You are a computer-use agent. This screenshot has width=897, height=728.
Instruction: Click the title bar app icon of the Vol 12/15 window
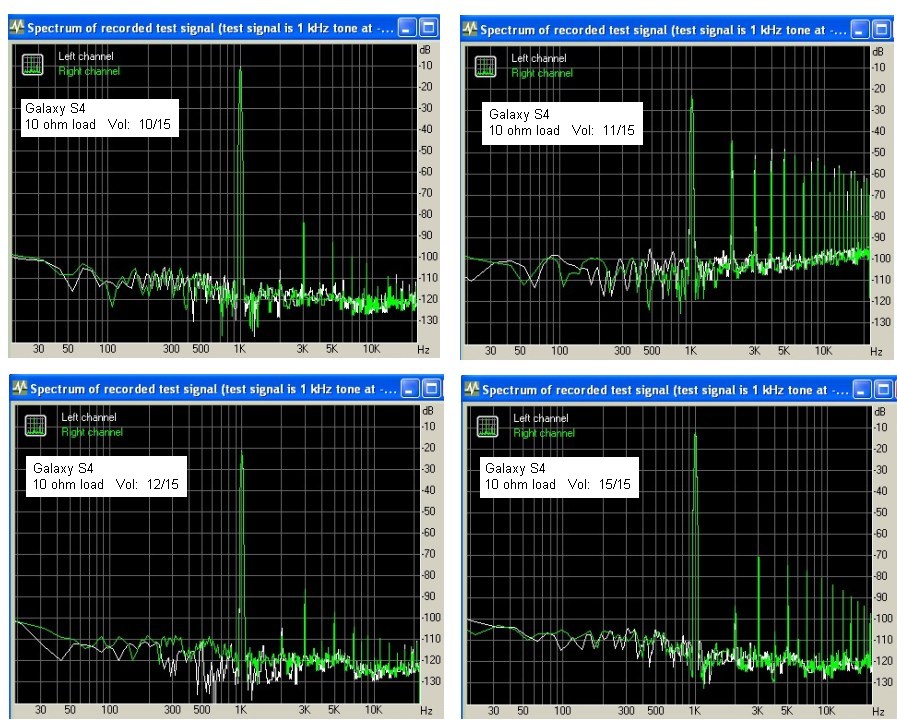19,388
